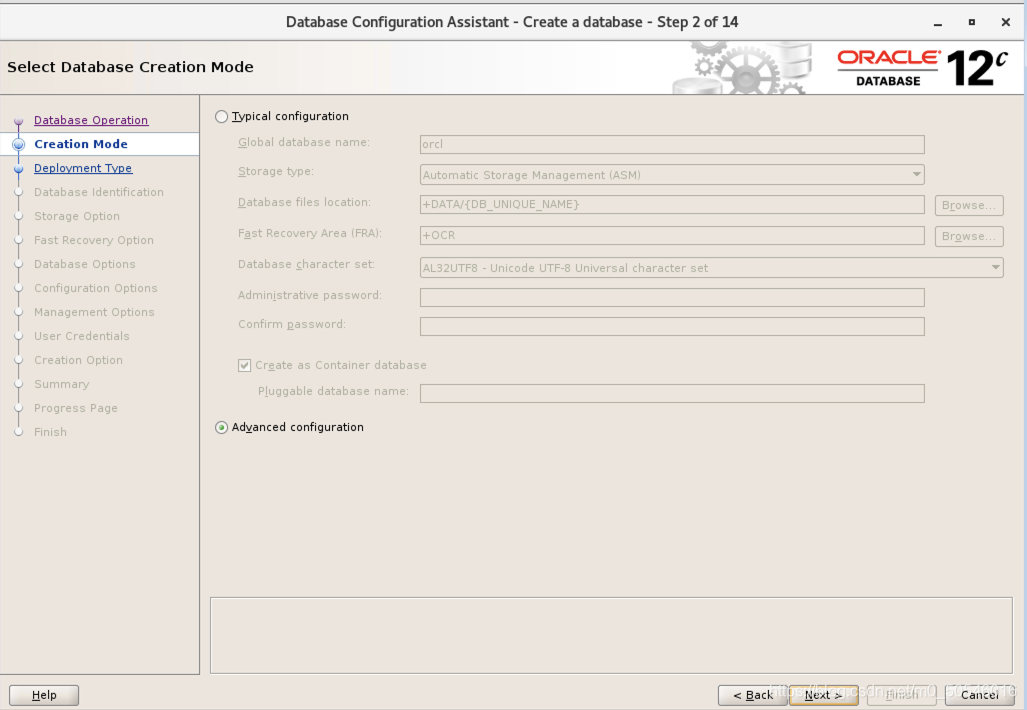Click the Confirm password field
Screen dimensions: 1027x710
(x=672, y=326)
